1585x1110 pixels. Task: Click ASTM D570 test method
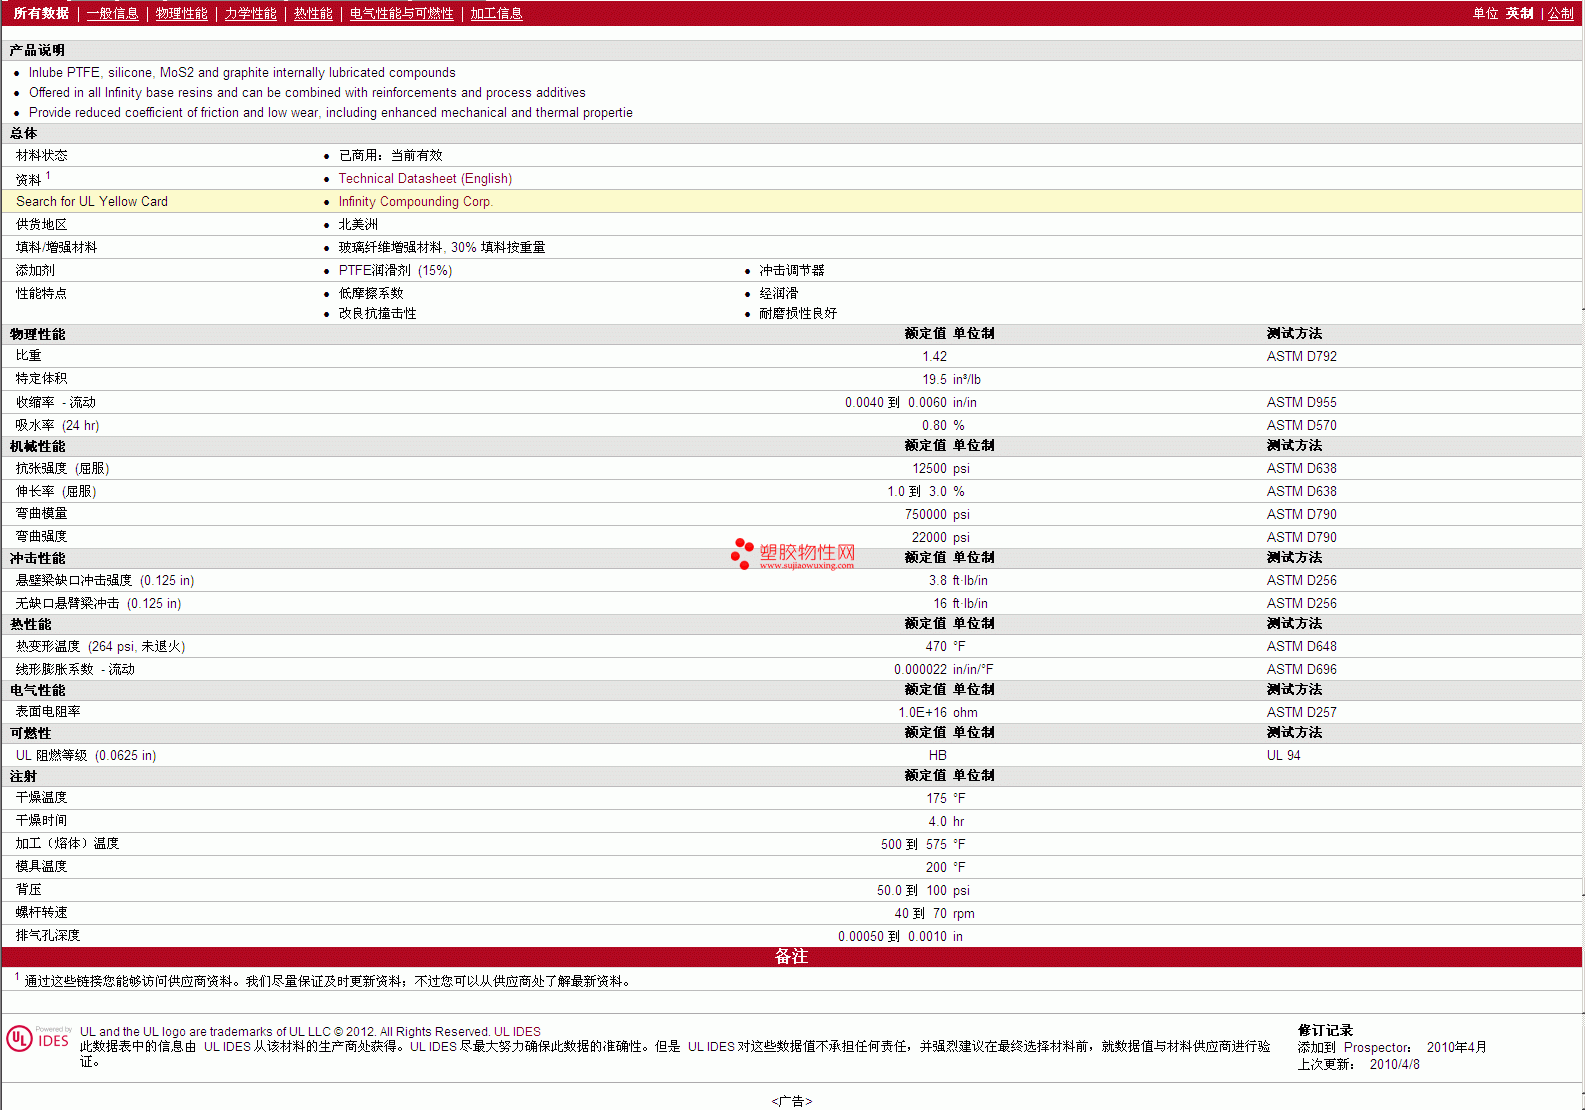click(1302, 426)
